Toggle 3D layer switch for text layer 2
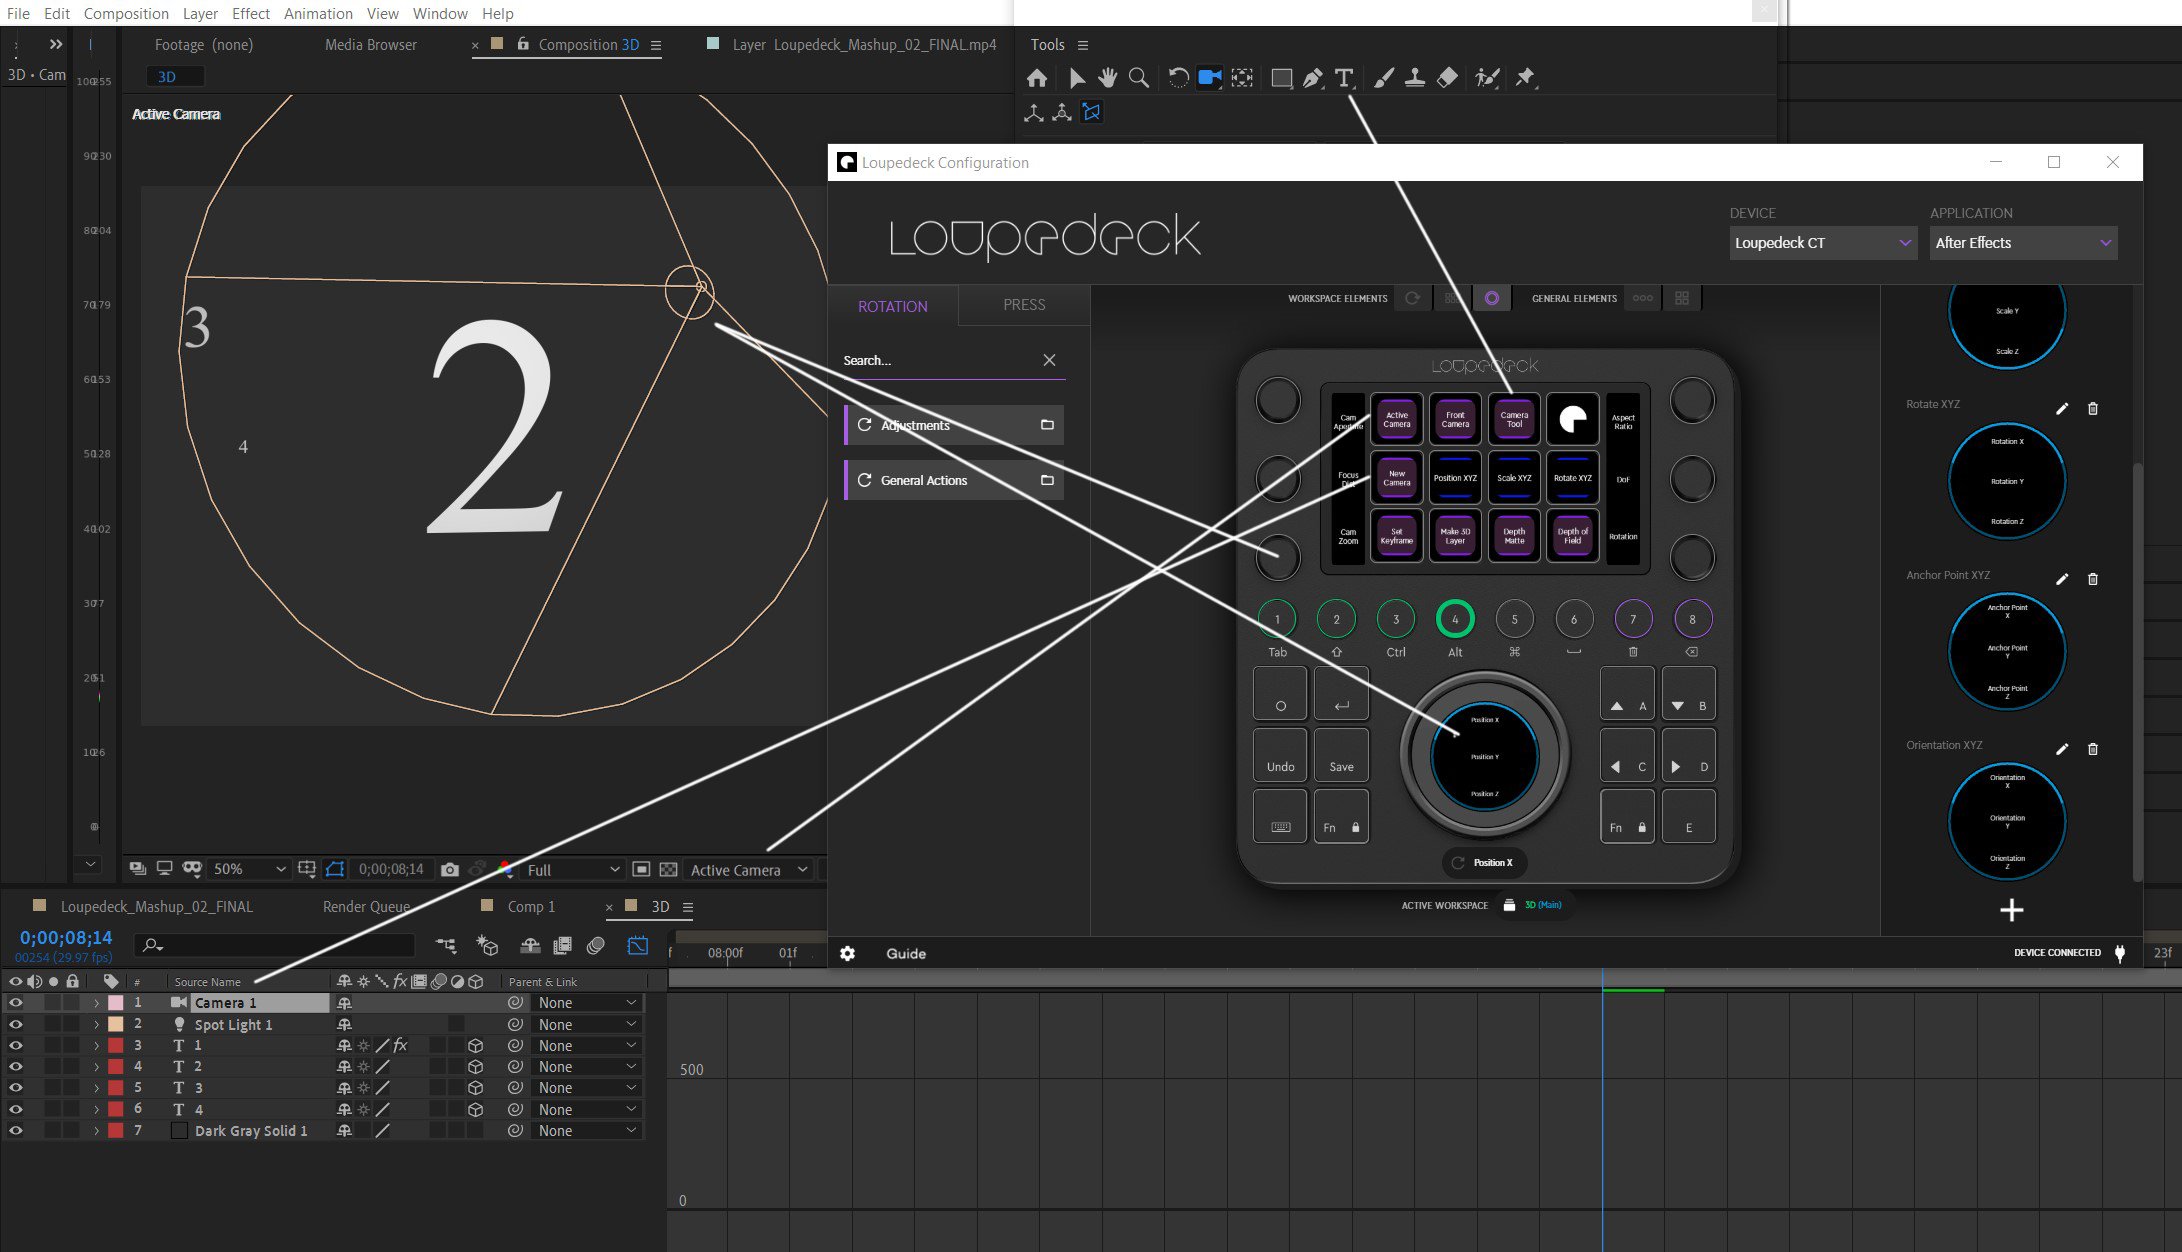2182x1252 pixels. 476,1067
